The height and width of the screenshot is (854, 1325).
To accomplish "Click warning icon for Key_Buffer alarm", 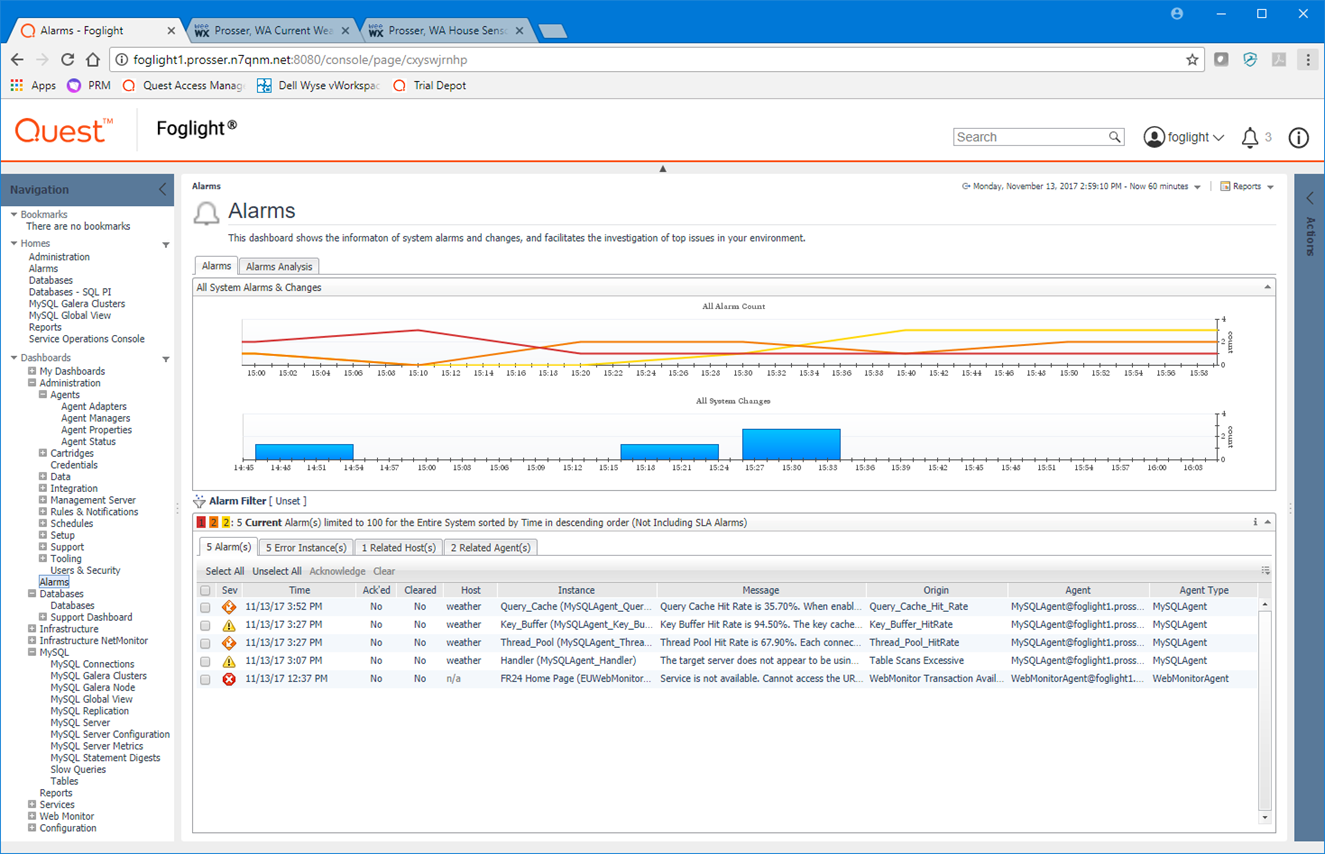I will tap(229, 625).
